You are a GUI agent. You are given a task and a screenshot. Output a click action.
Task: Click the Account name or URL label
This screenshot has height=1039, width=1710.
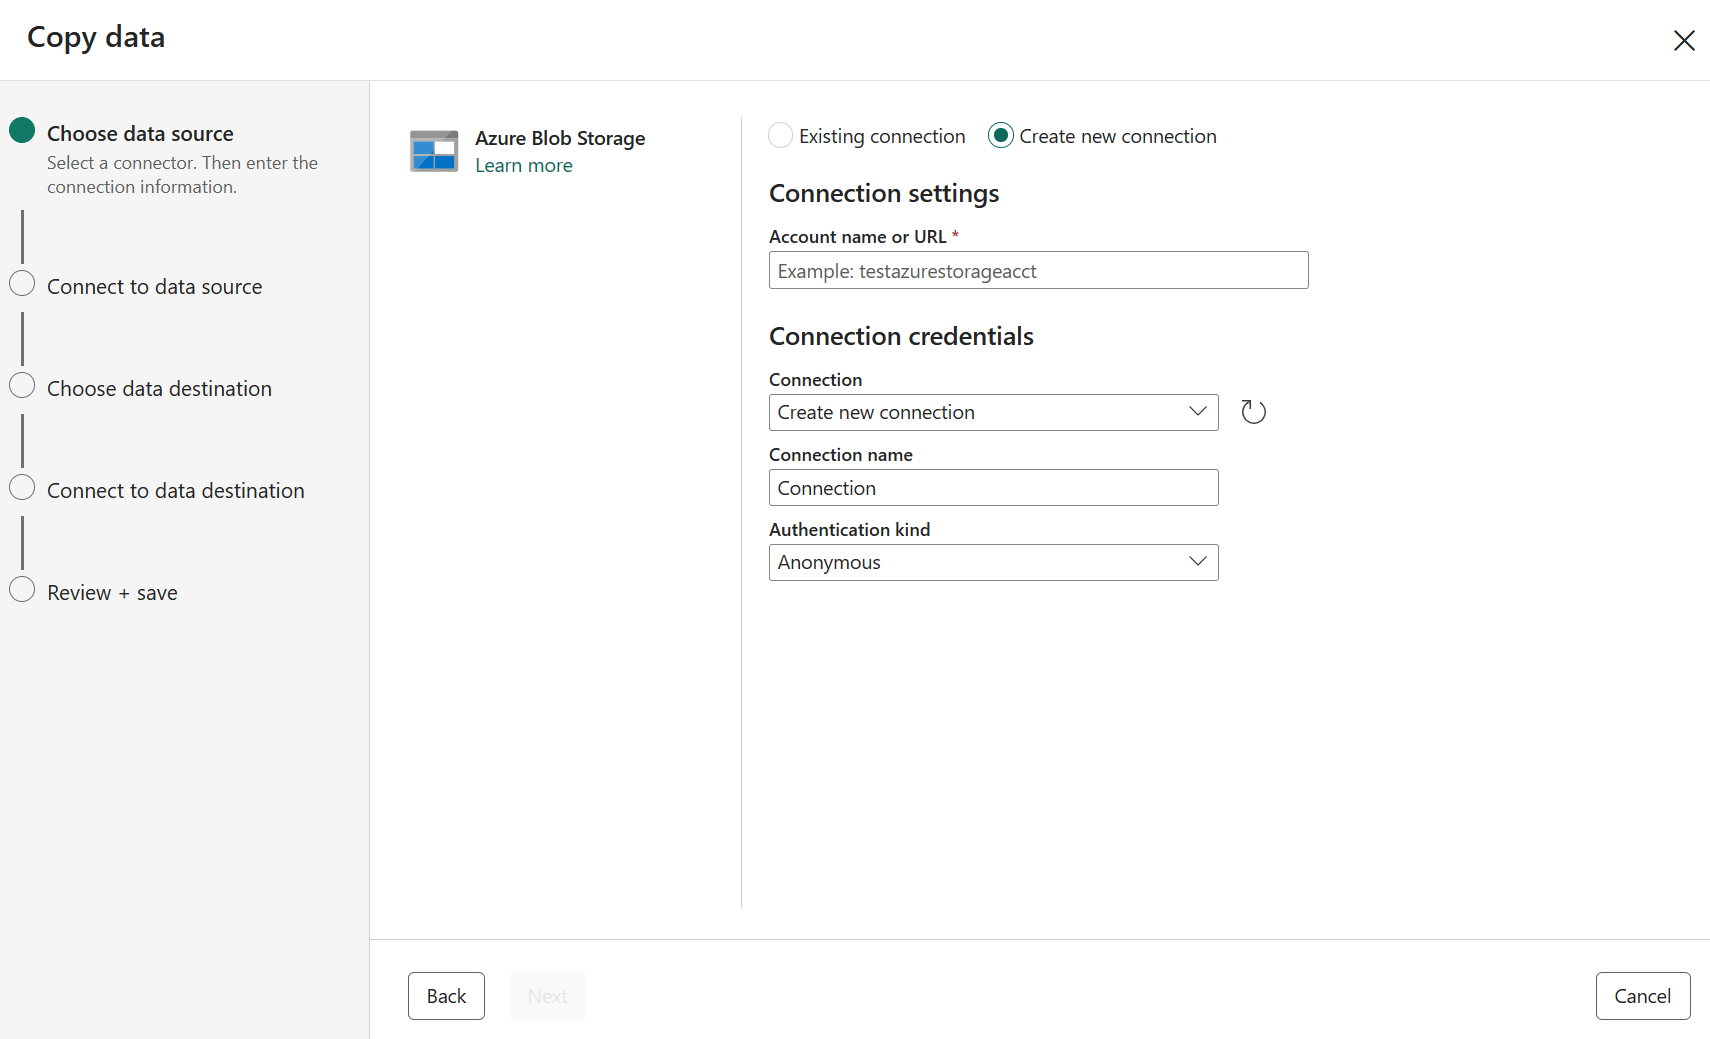[x=857, y=236]
